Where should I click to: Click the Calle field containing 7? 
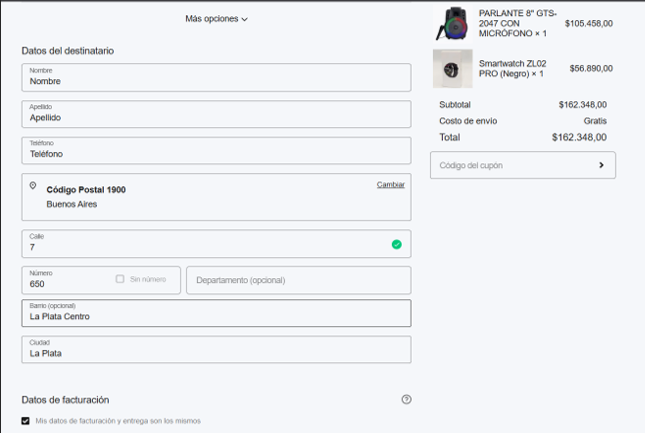pyautogui.click(x=200, y=244)
